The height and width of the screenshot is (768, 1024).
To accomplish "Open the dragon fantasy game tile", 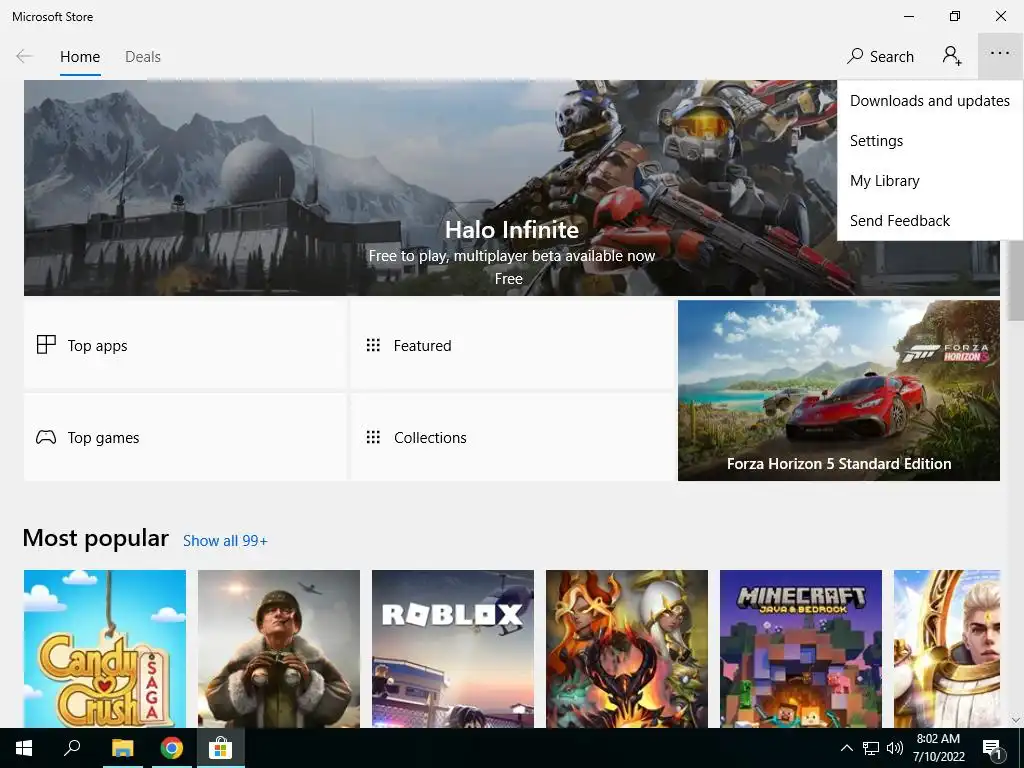I will pos(627,648).
